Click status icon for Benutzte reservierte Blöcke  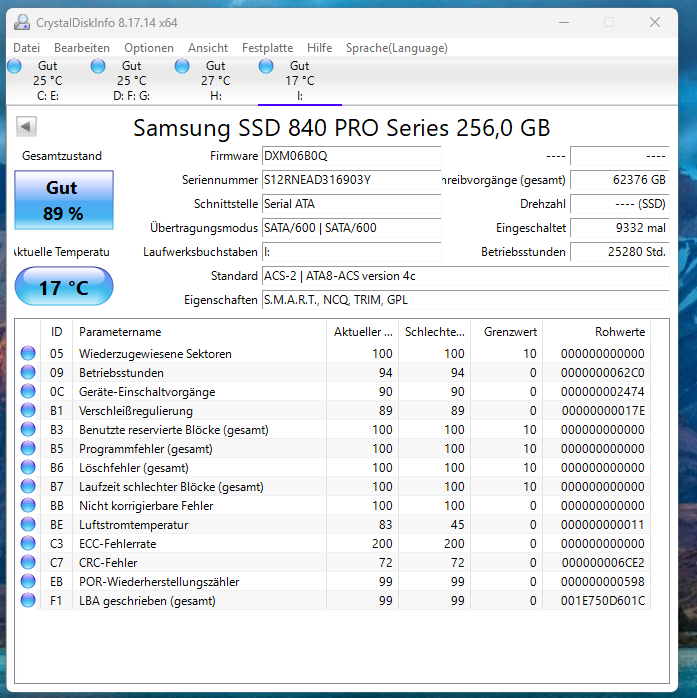(28, 429)
